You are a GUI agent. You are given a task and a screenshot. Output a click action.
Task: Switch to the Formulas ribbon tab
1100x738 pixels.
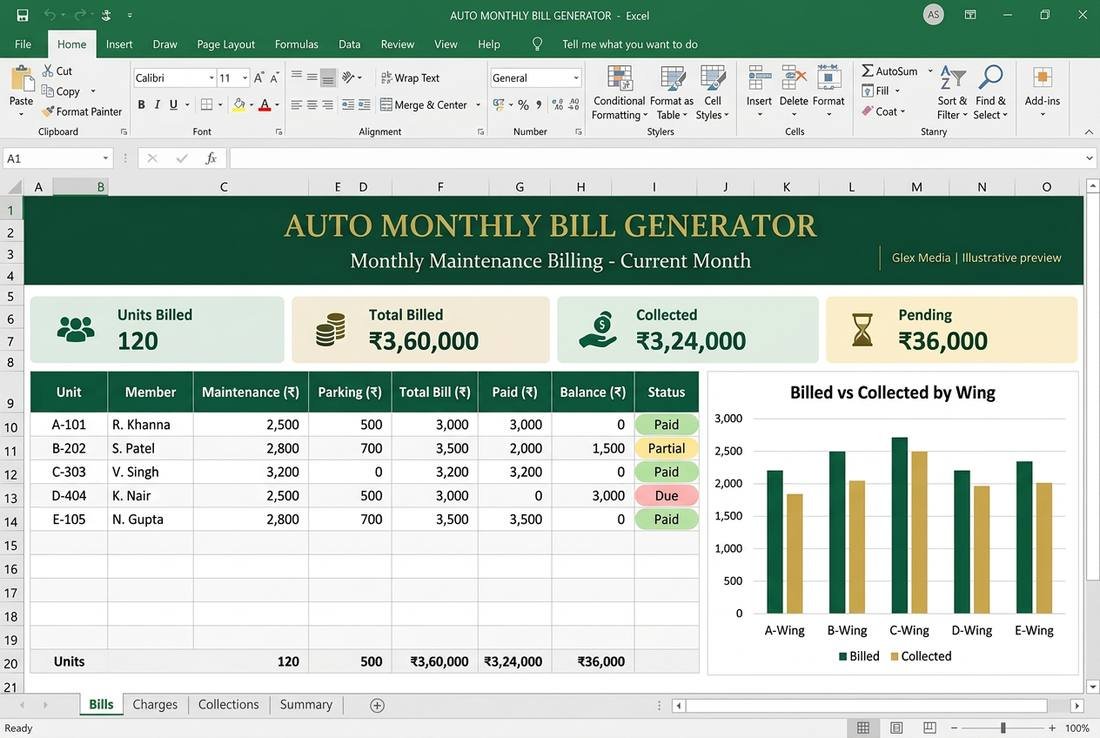click(296, 44)
